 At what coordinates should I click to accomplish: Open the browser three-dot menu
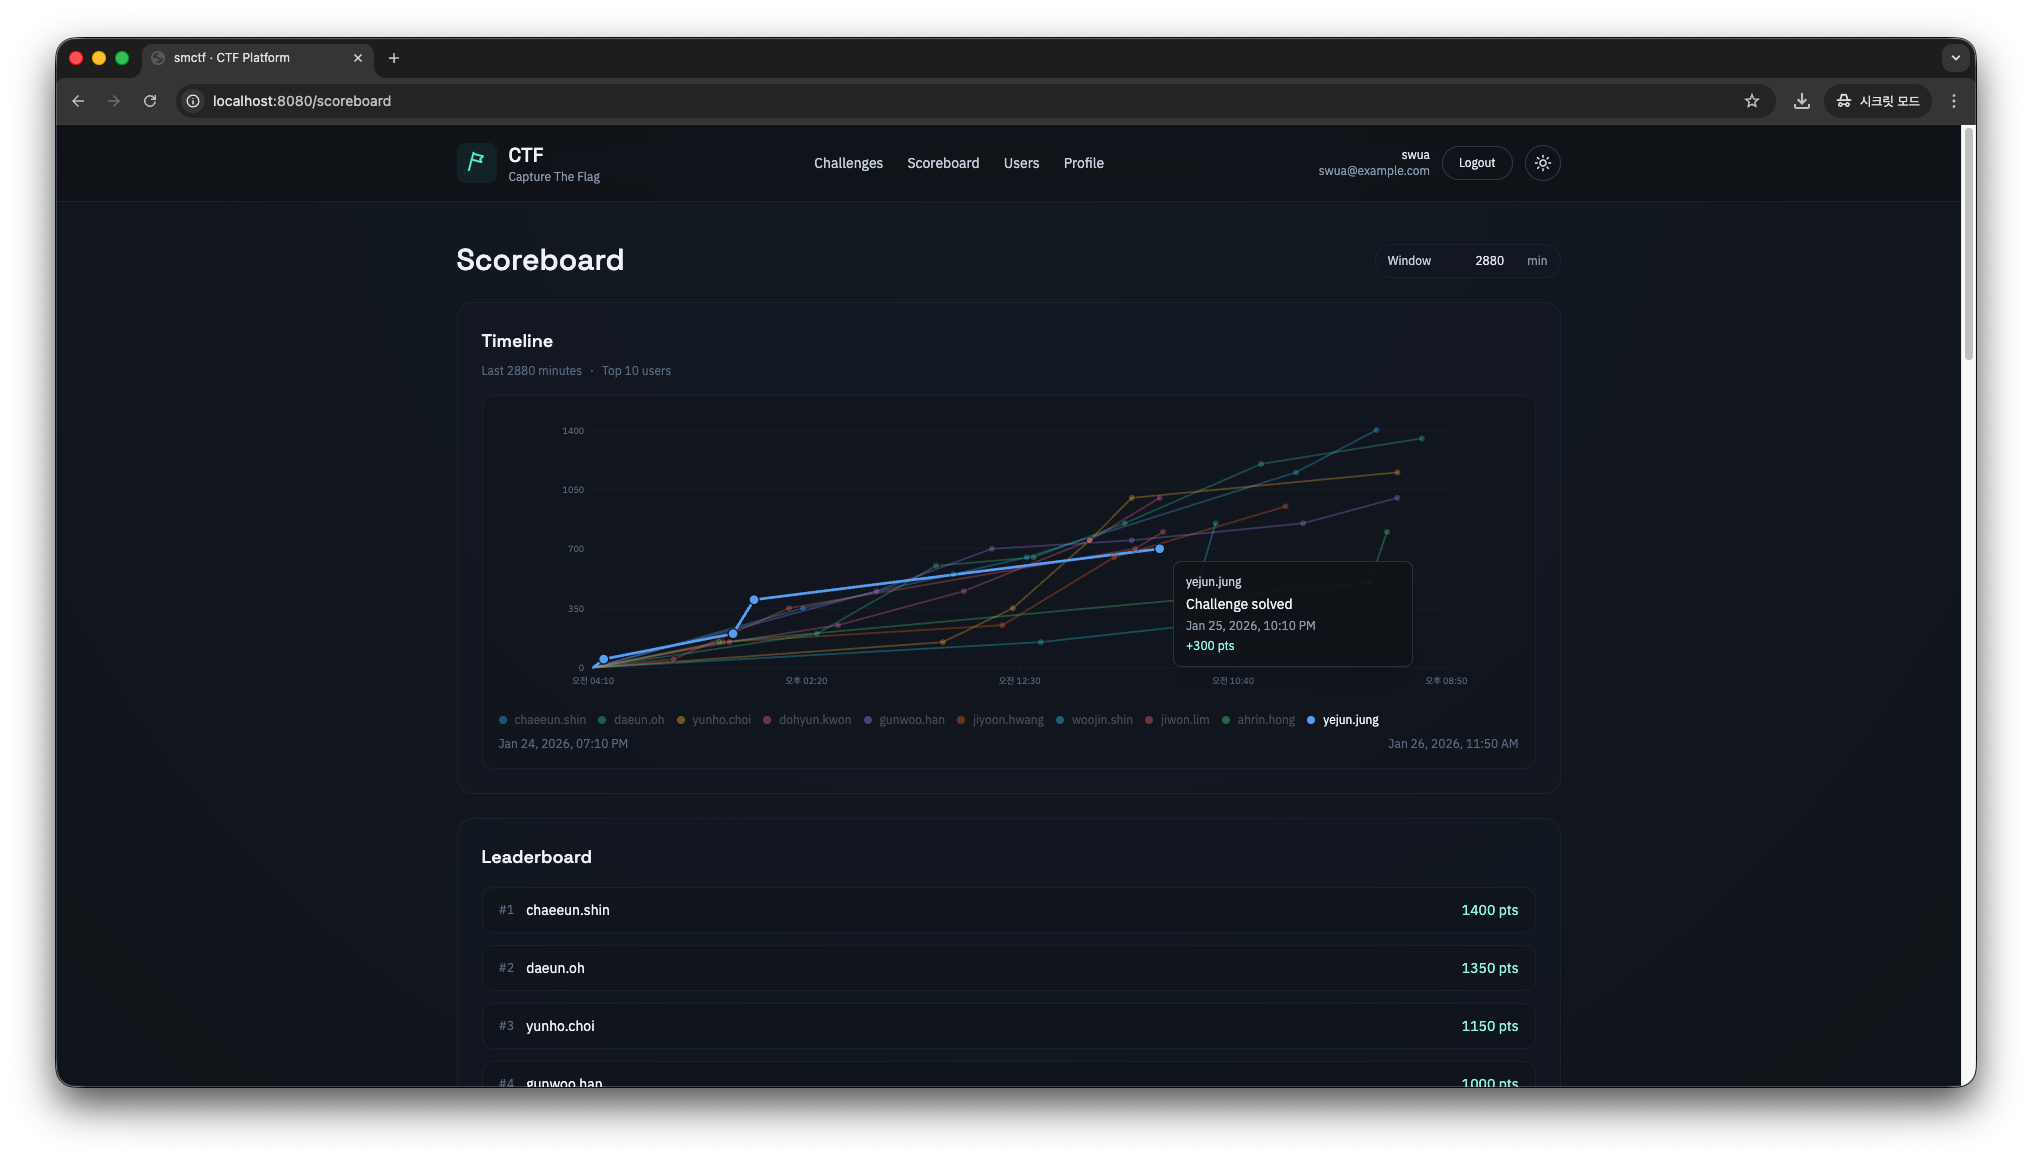tap(1953, 101)
